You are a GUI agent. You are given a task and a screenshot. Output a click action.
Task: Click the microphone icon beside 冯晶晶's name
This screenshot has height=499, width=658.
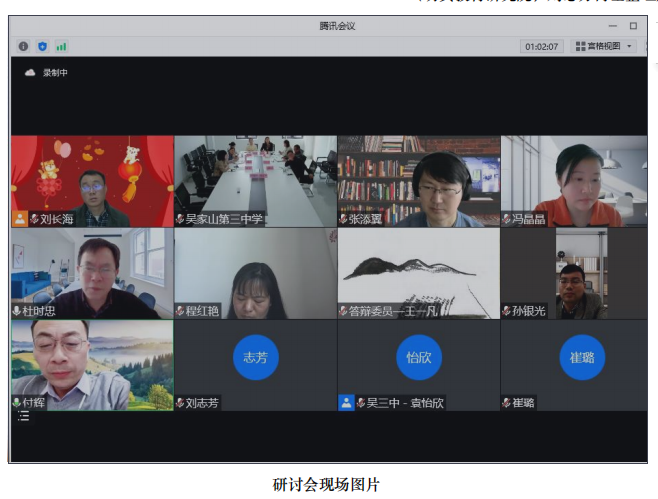tap(507, 219)
